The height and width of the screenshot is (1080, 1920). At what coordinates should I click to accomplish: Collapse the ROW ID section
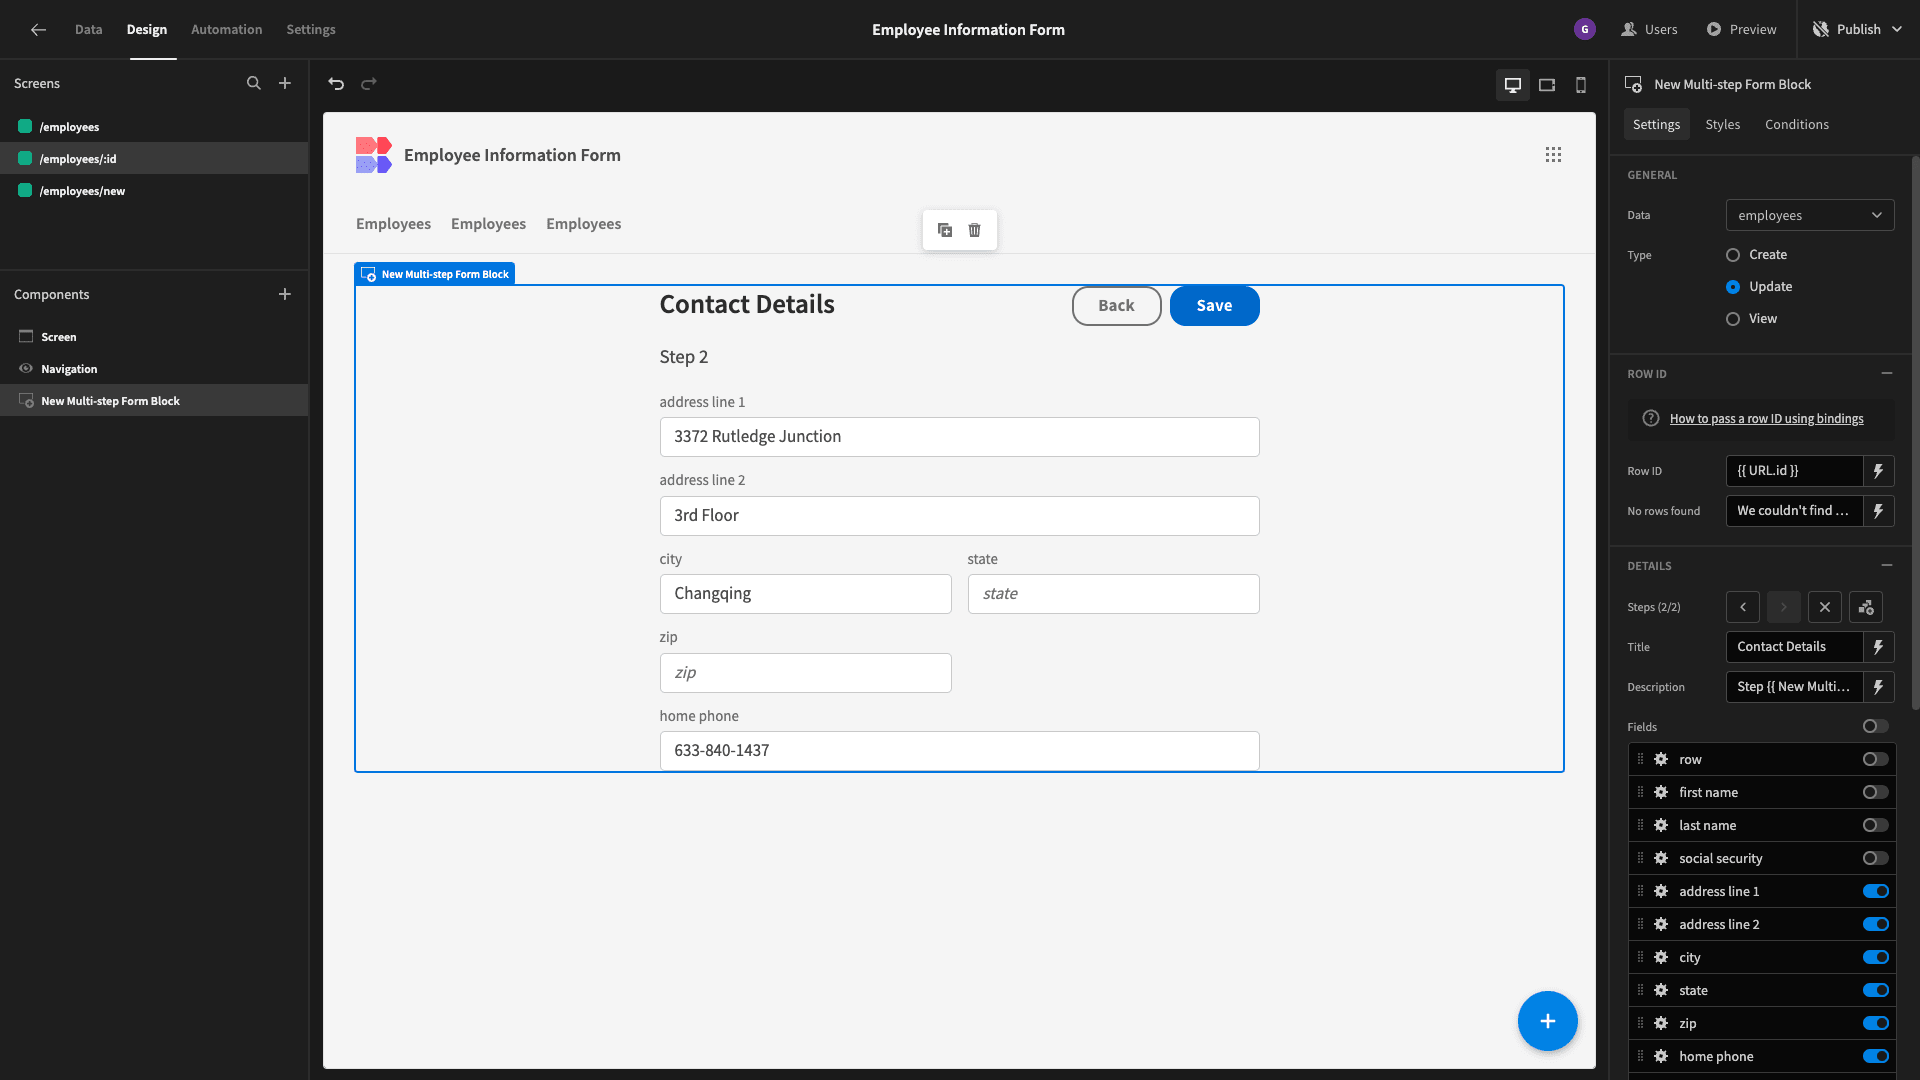click(x=1887, y=373)
